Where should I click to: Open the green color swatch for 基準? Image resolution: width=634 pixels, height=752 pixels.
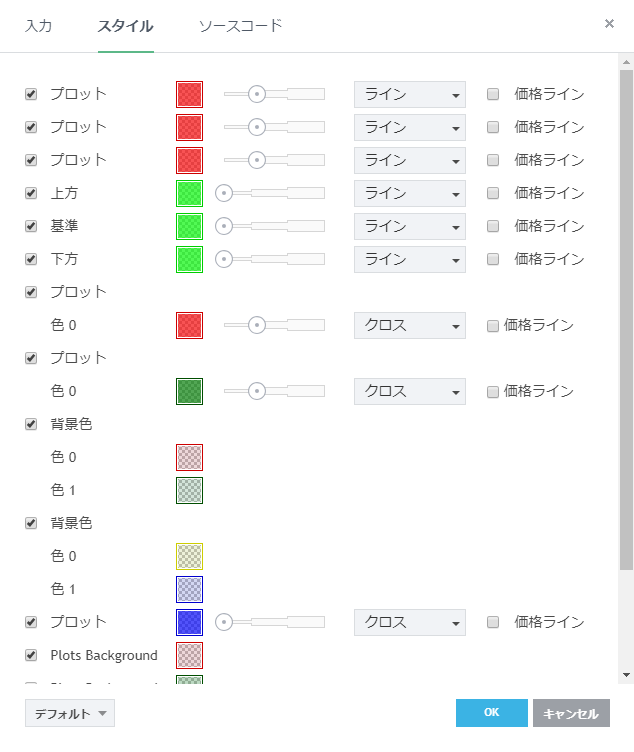189,226
